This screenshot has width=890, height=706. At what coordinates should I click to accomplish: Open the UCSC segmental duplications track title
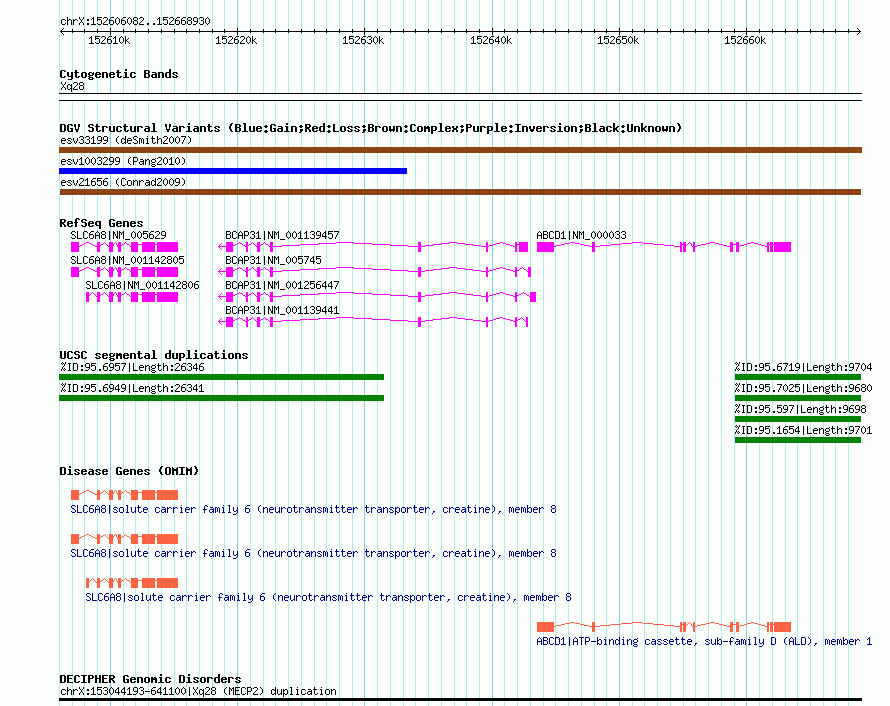click(154, 355)
